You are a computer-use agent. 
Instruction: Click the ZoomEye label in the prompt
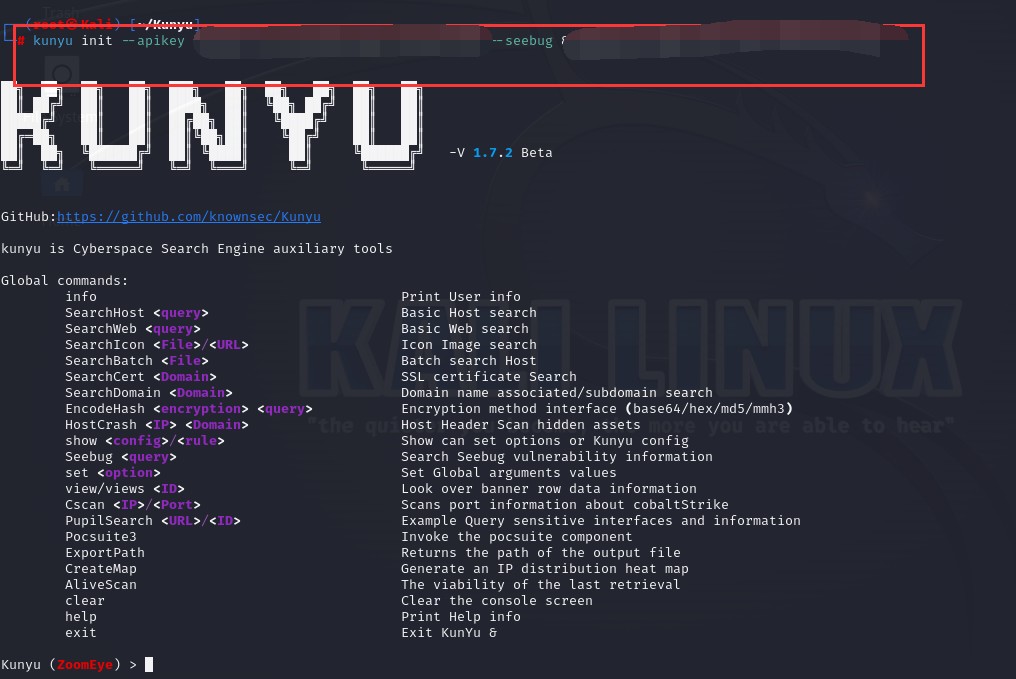pyautogui.click(x=83, y=664)
